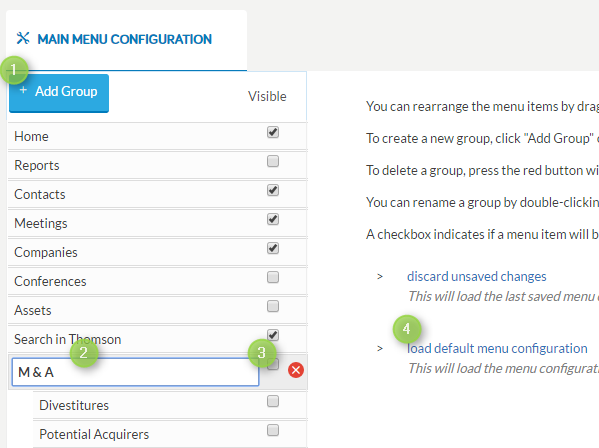
Task: Enable visibility for Divestitures
Action: (x=273, y=401)
